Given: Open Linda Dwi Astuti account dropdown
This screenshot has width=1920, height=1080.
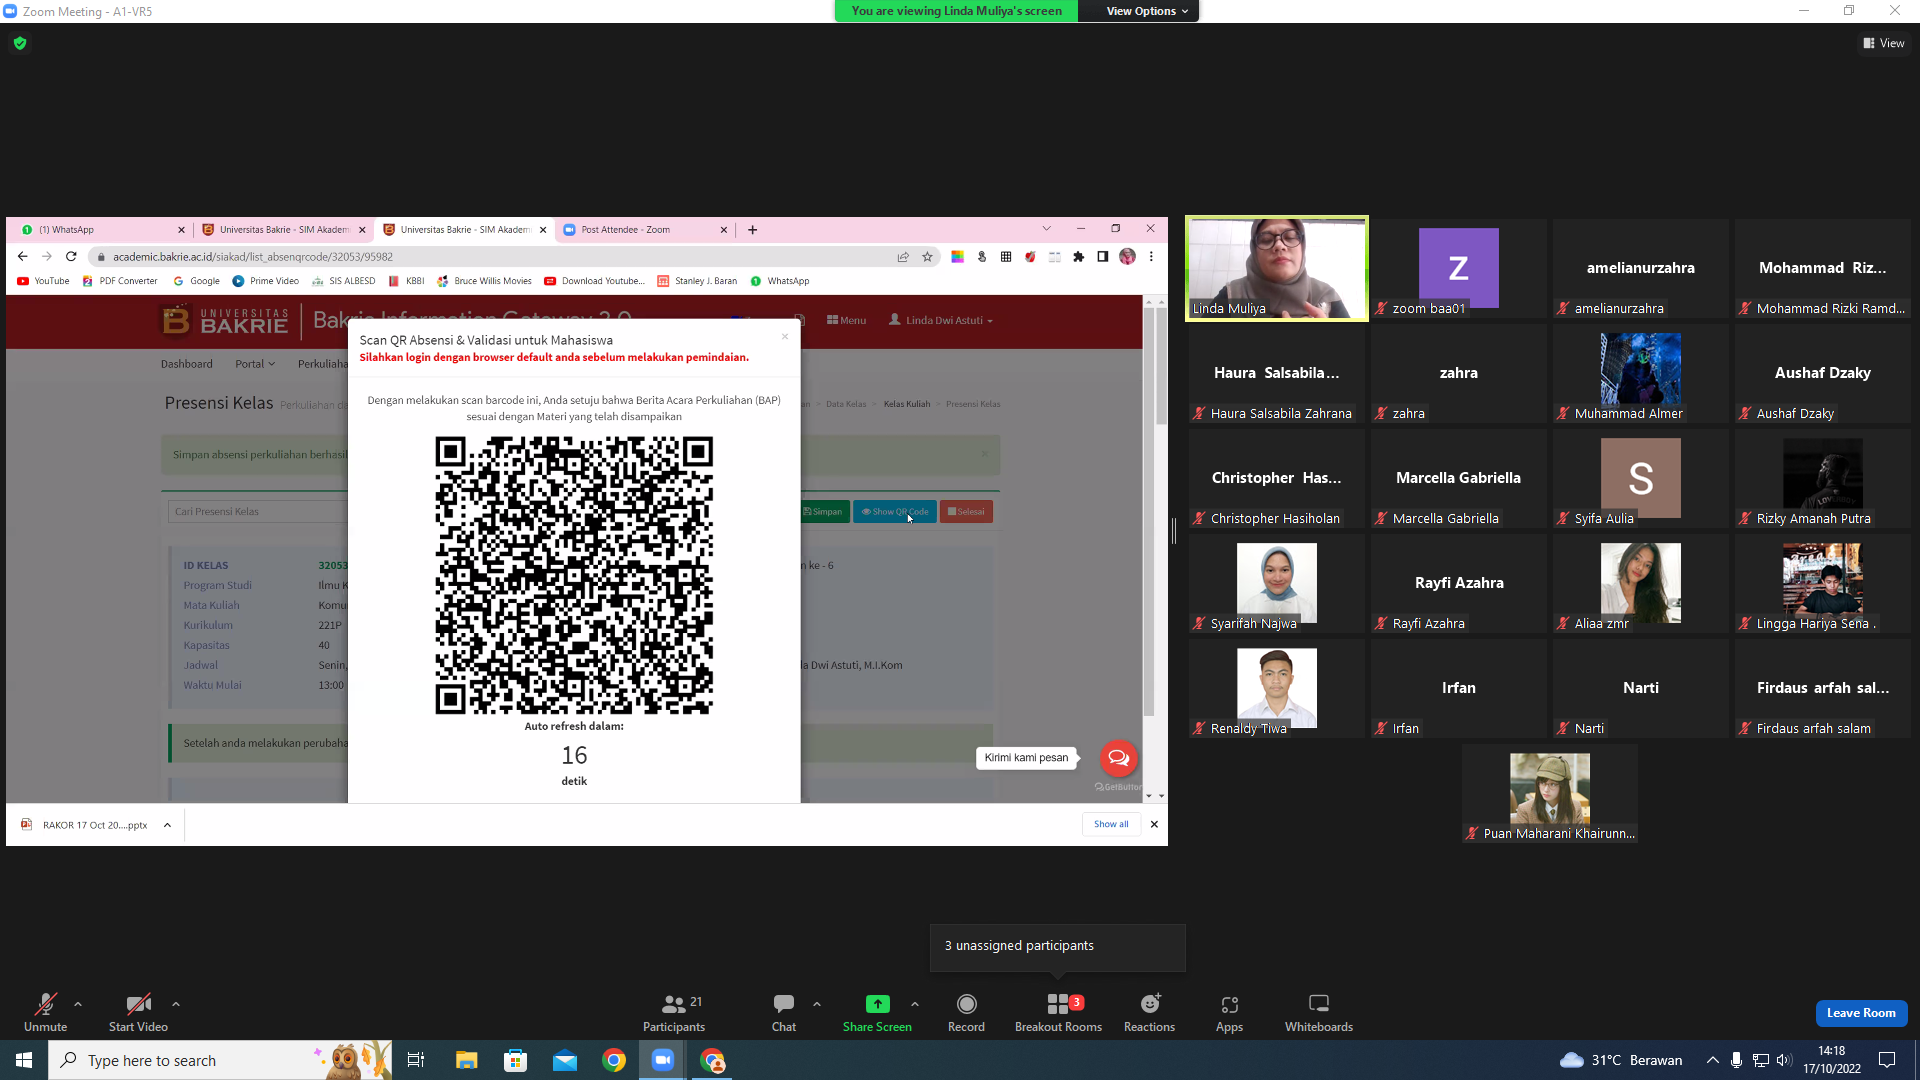Looking at the screenshot, I should tap(941, 320).
